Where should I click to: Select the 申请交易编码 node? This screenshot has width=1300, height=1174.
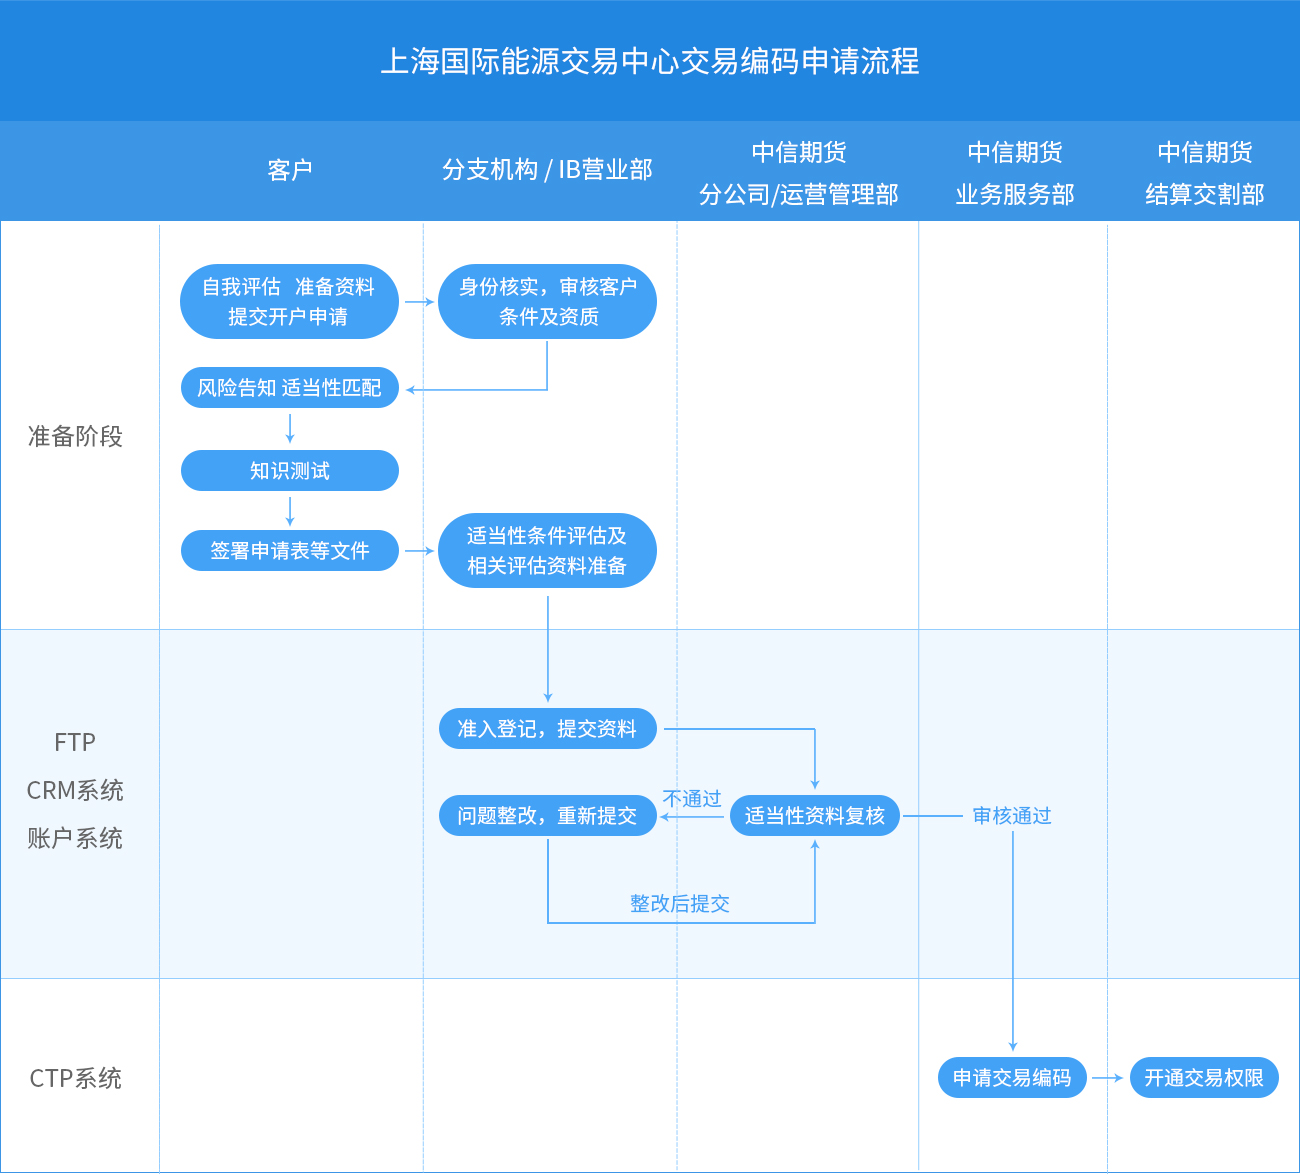click(1012, 1077)
